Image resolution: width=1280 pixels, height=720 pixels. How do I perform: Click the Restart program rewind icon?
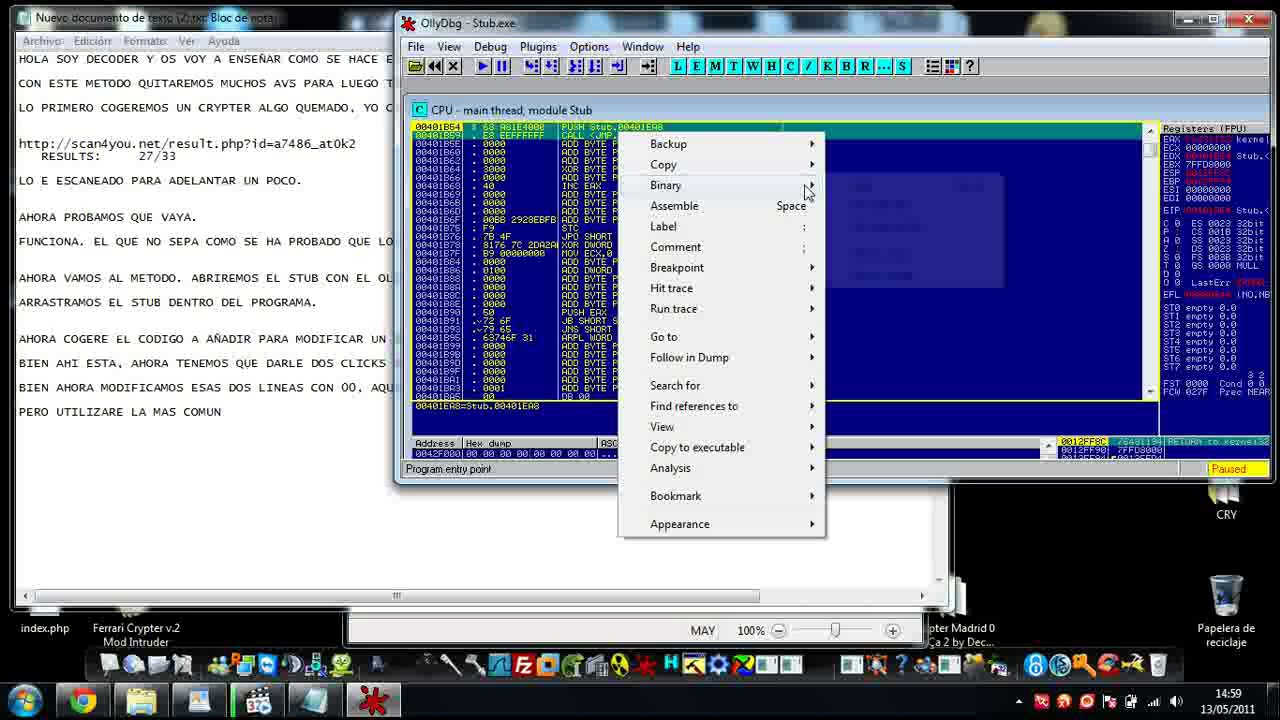435,66
